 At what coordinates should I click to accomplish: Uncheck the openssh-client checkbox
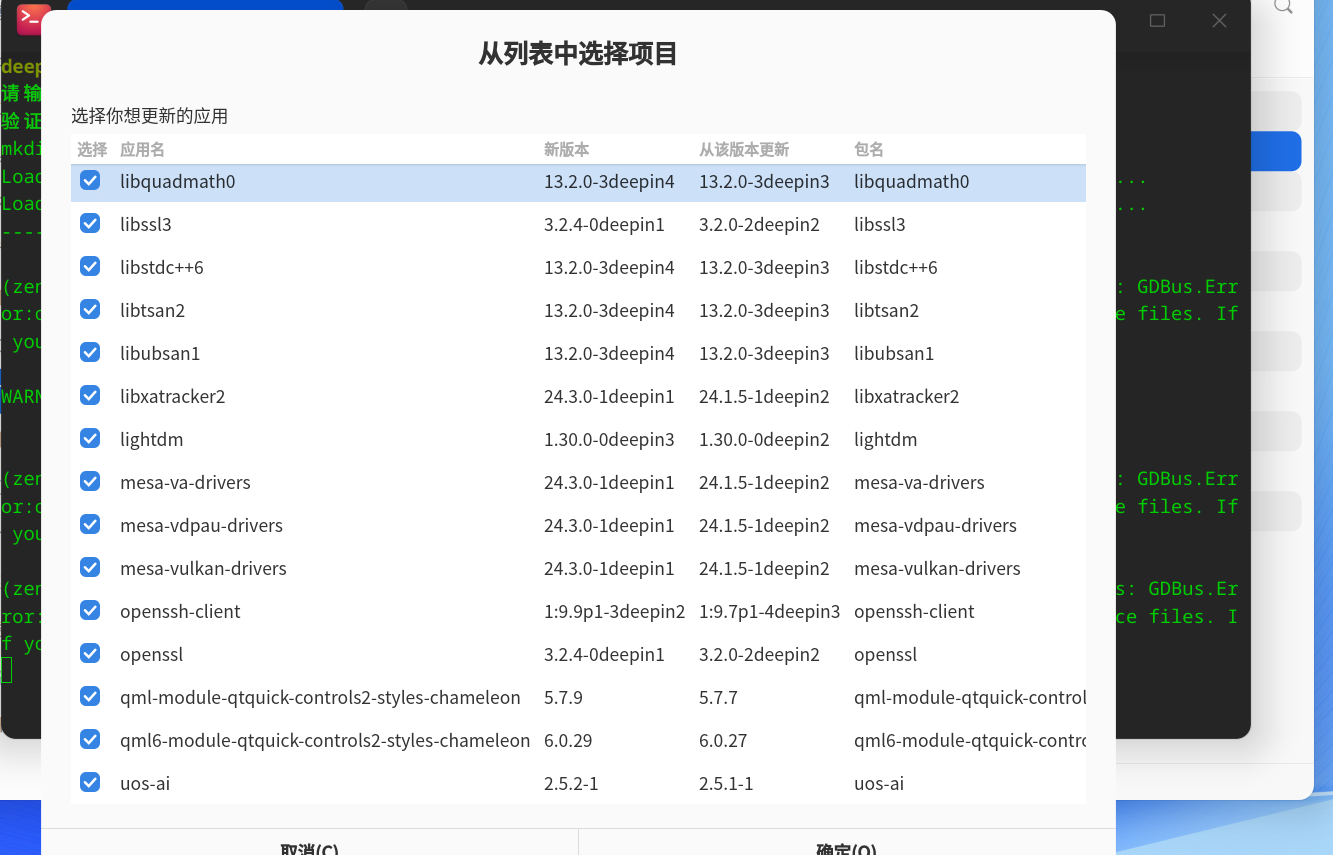click(x=90, y=611)
